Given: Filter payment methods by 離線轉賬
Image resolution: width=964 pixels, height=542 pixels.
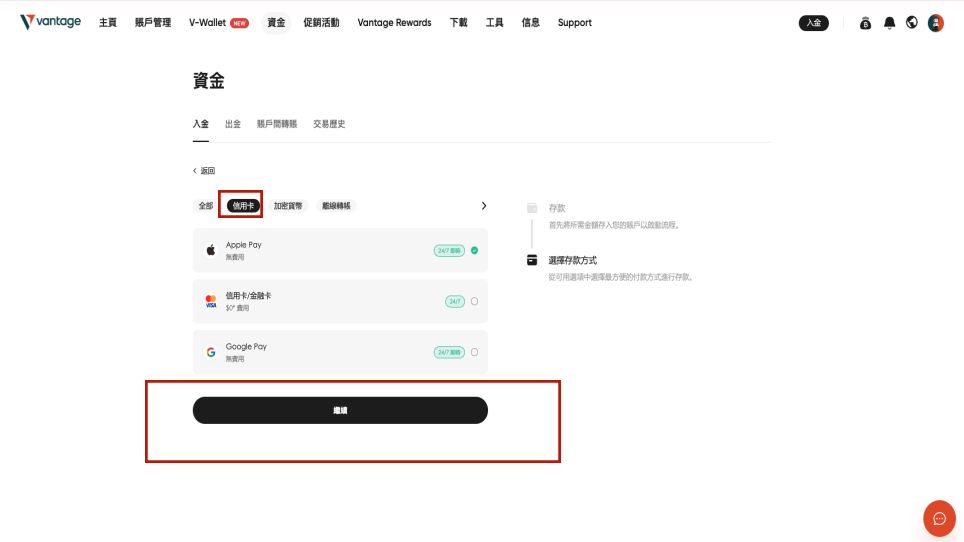Looking at the screenshot, I should click(x=336, y=206).
